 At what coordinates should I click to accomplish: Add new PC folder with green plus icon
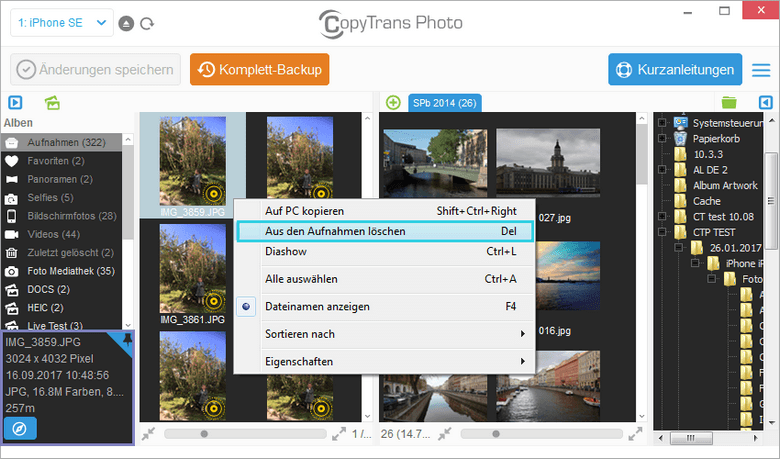coord(393,102)
